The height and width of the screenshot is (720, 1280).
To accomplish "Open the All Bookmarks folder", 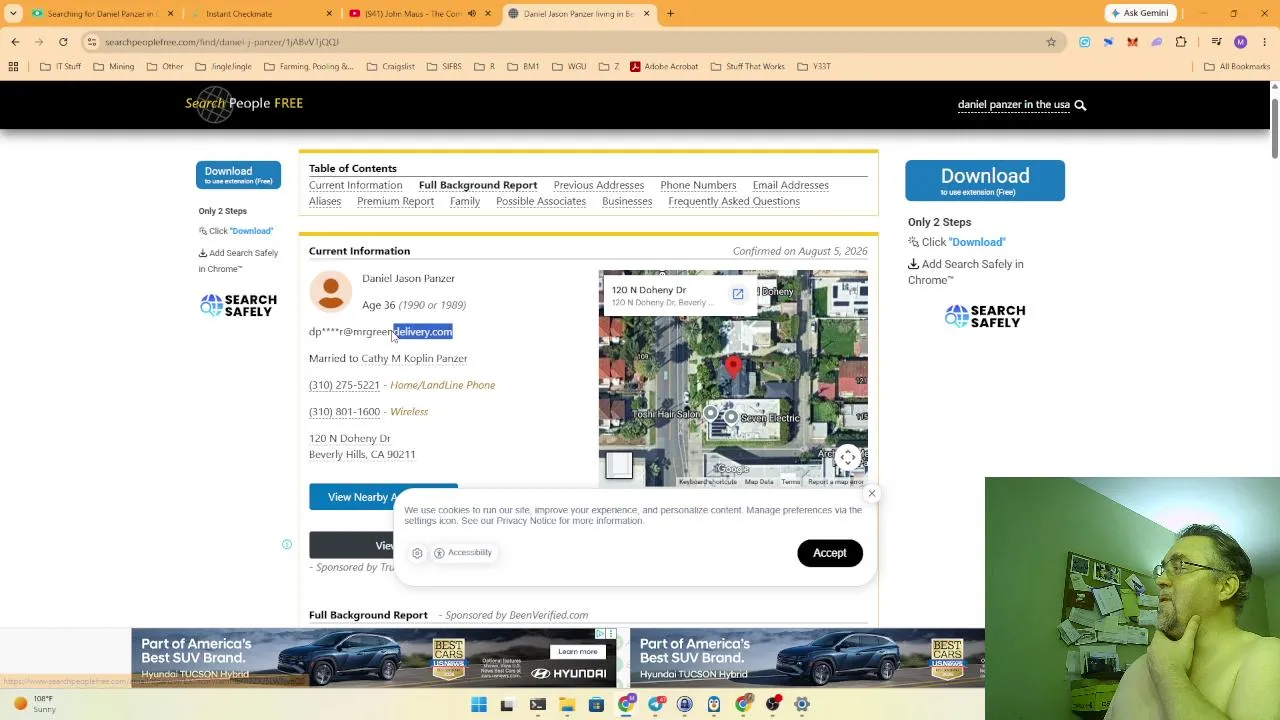I will tap(1237, 67).
